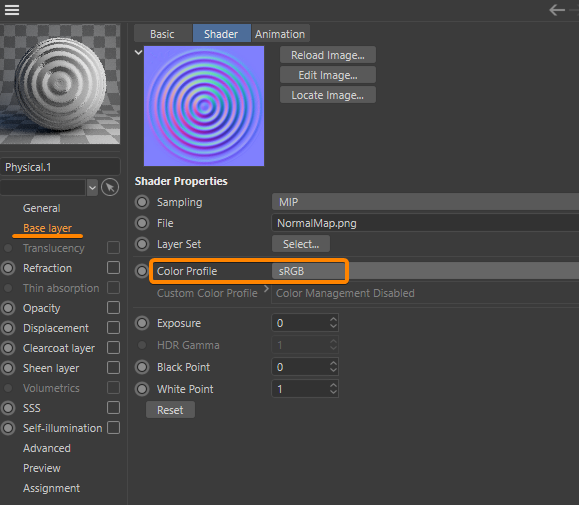Switch to the Basic tab
This screenshot has width=579, height=505.
pos(162,34)
